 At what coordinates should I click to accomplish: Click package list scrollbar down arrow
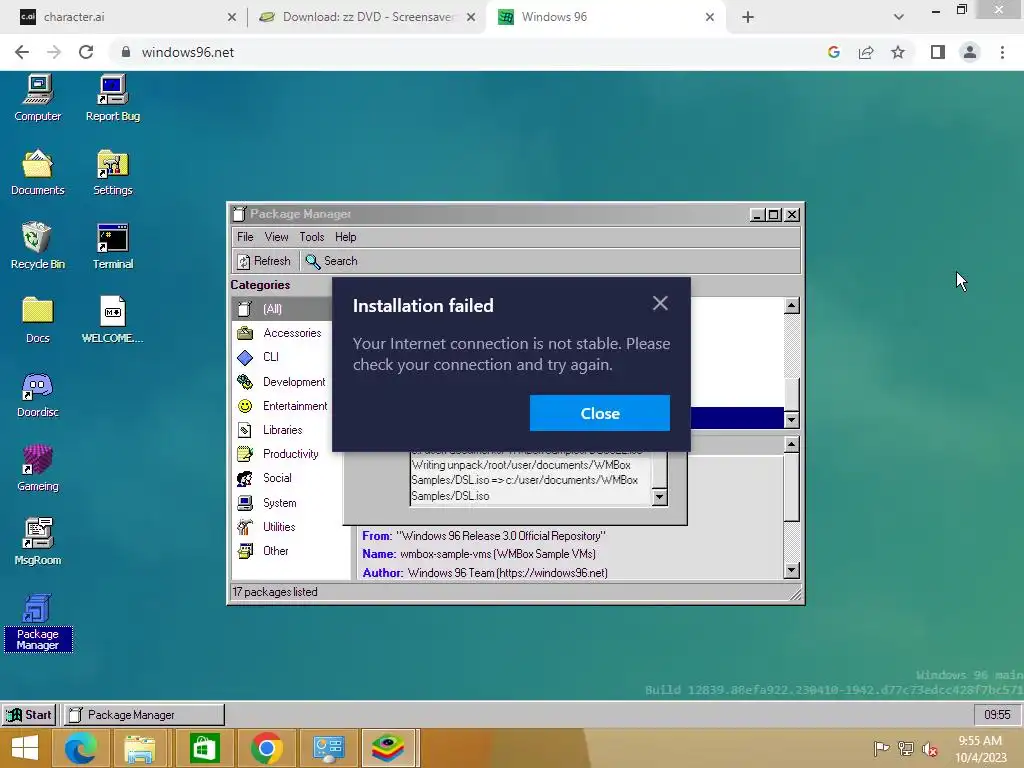pyautogui.click(x=792, y=420)
